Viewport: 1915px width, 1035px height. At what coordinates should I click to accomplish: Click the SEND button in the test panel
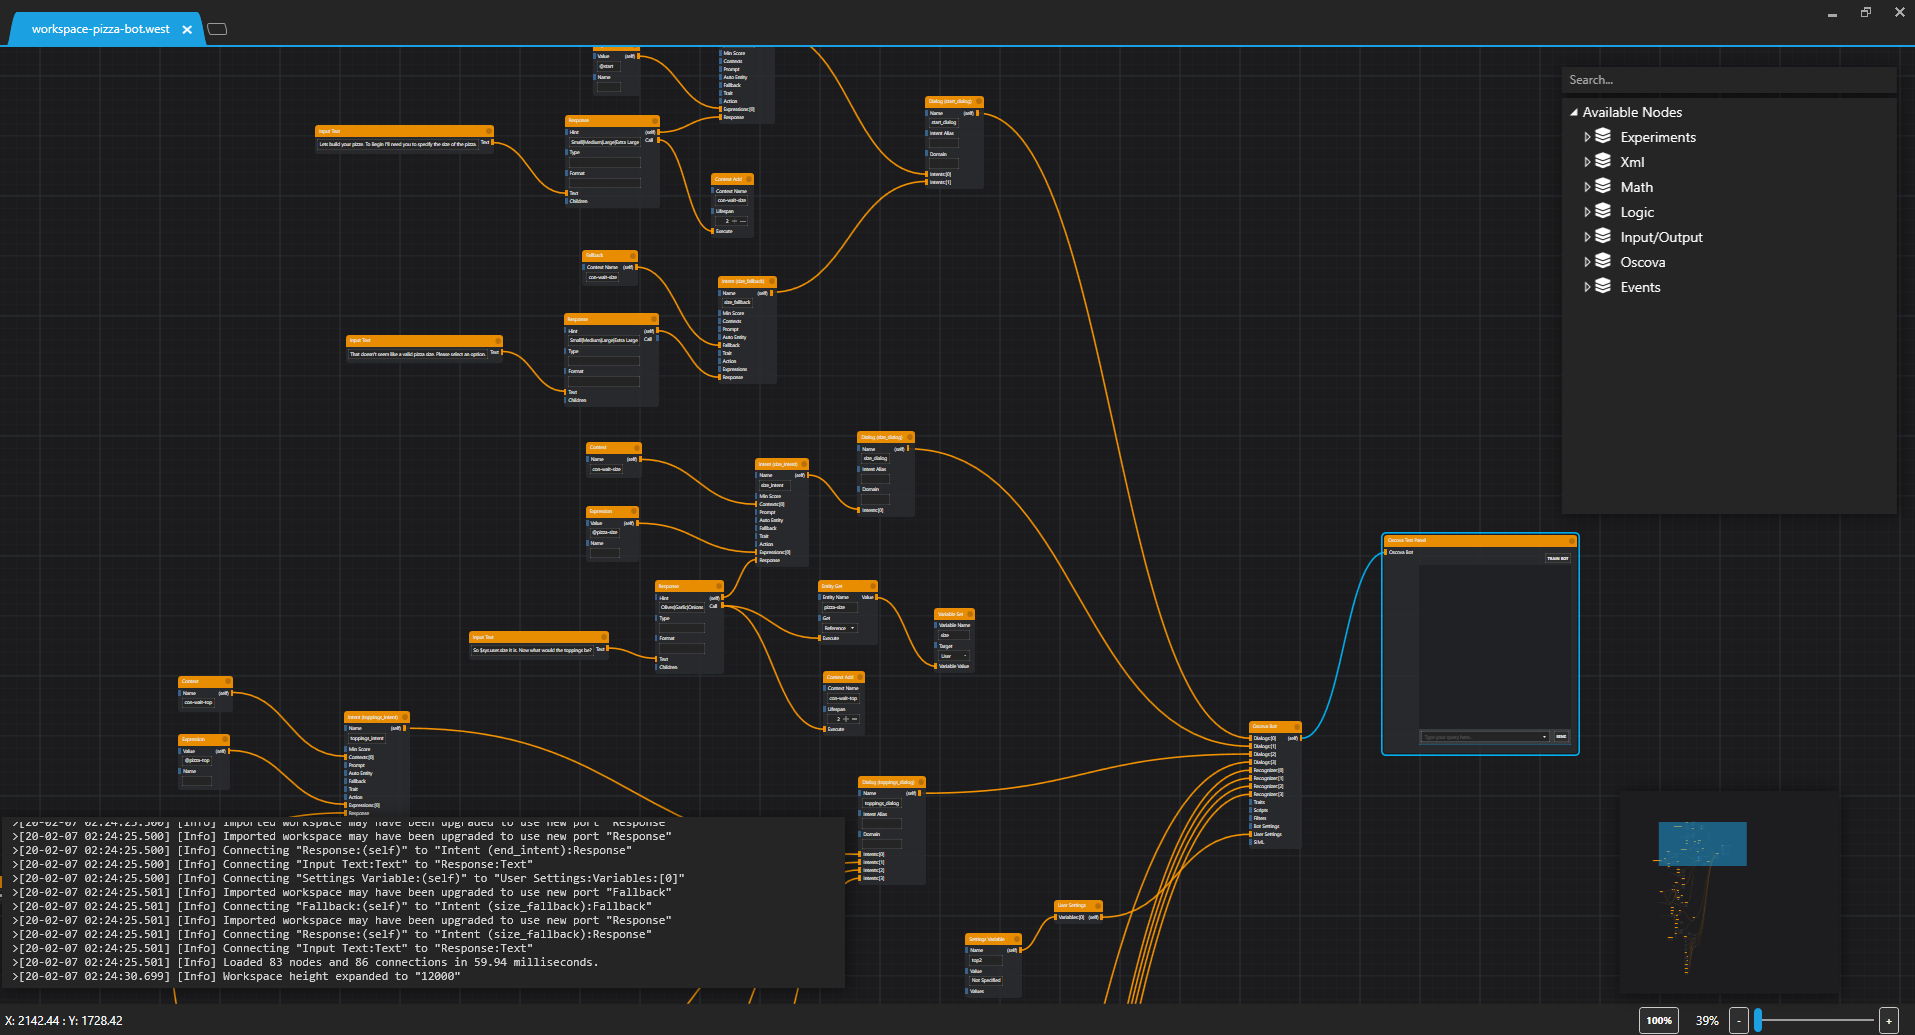click(1561, 736)
